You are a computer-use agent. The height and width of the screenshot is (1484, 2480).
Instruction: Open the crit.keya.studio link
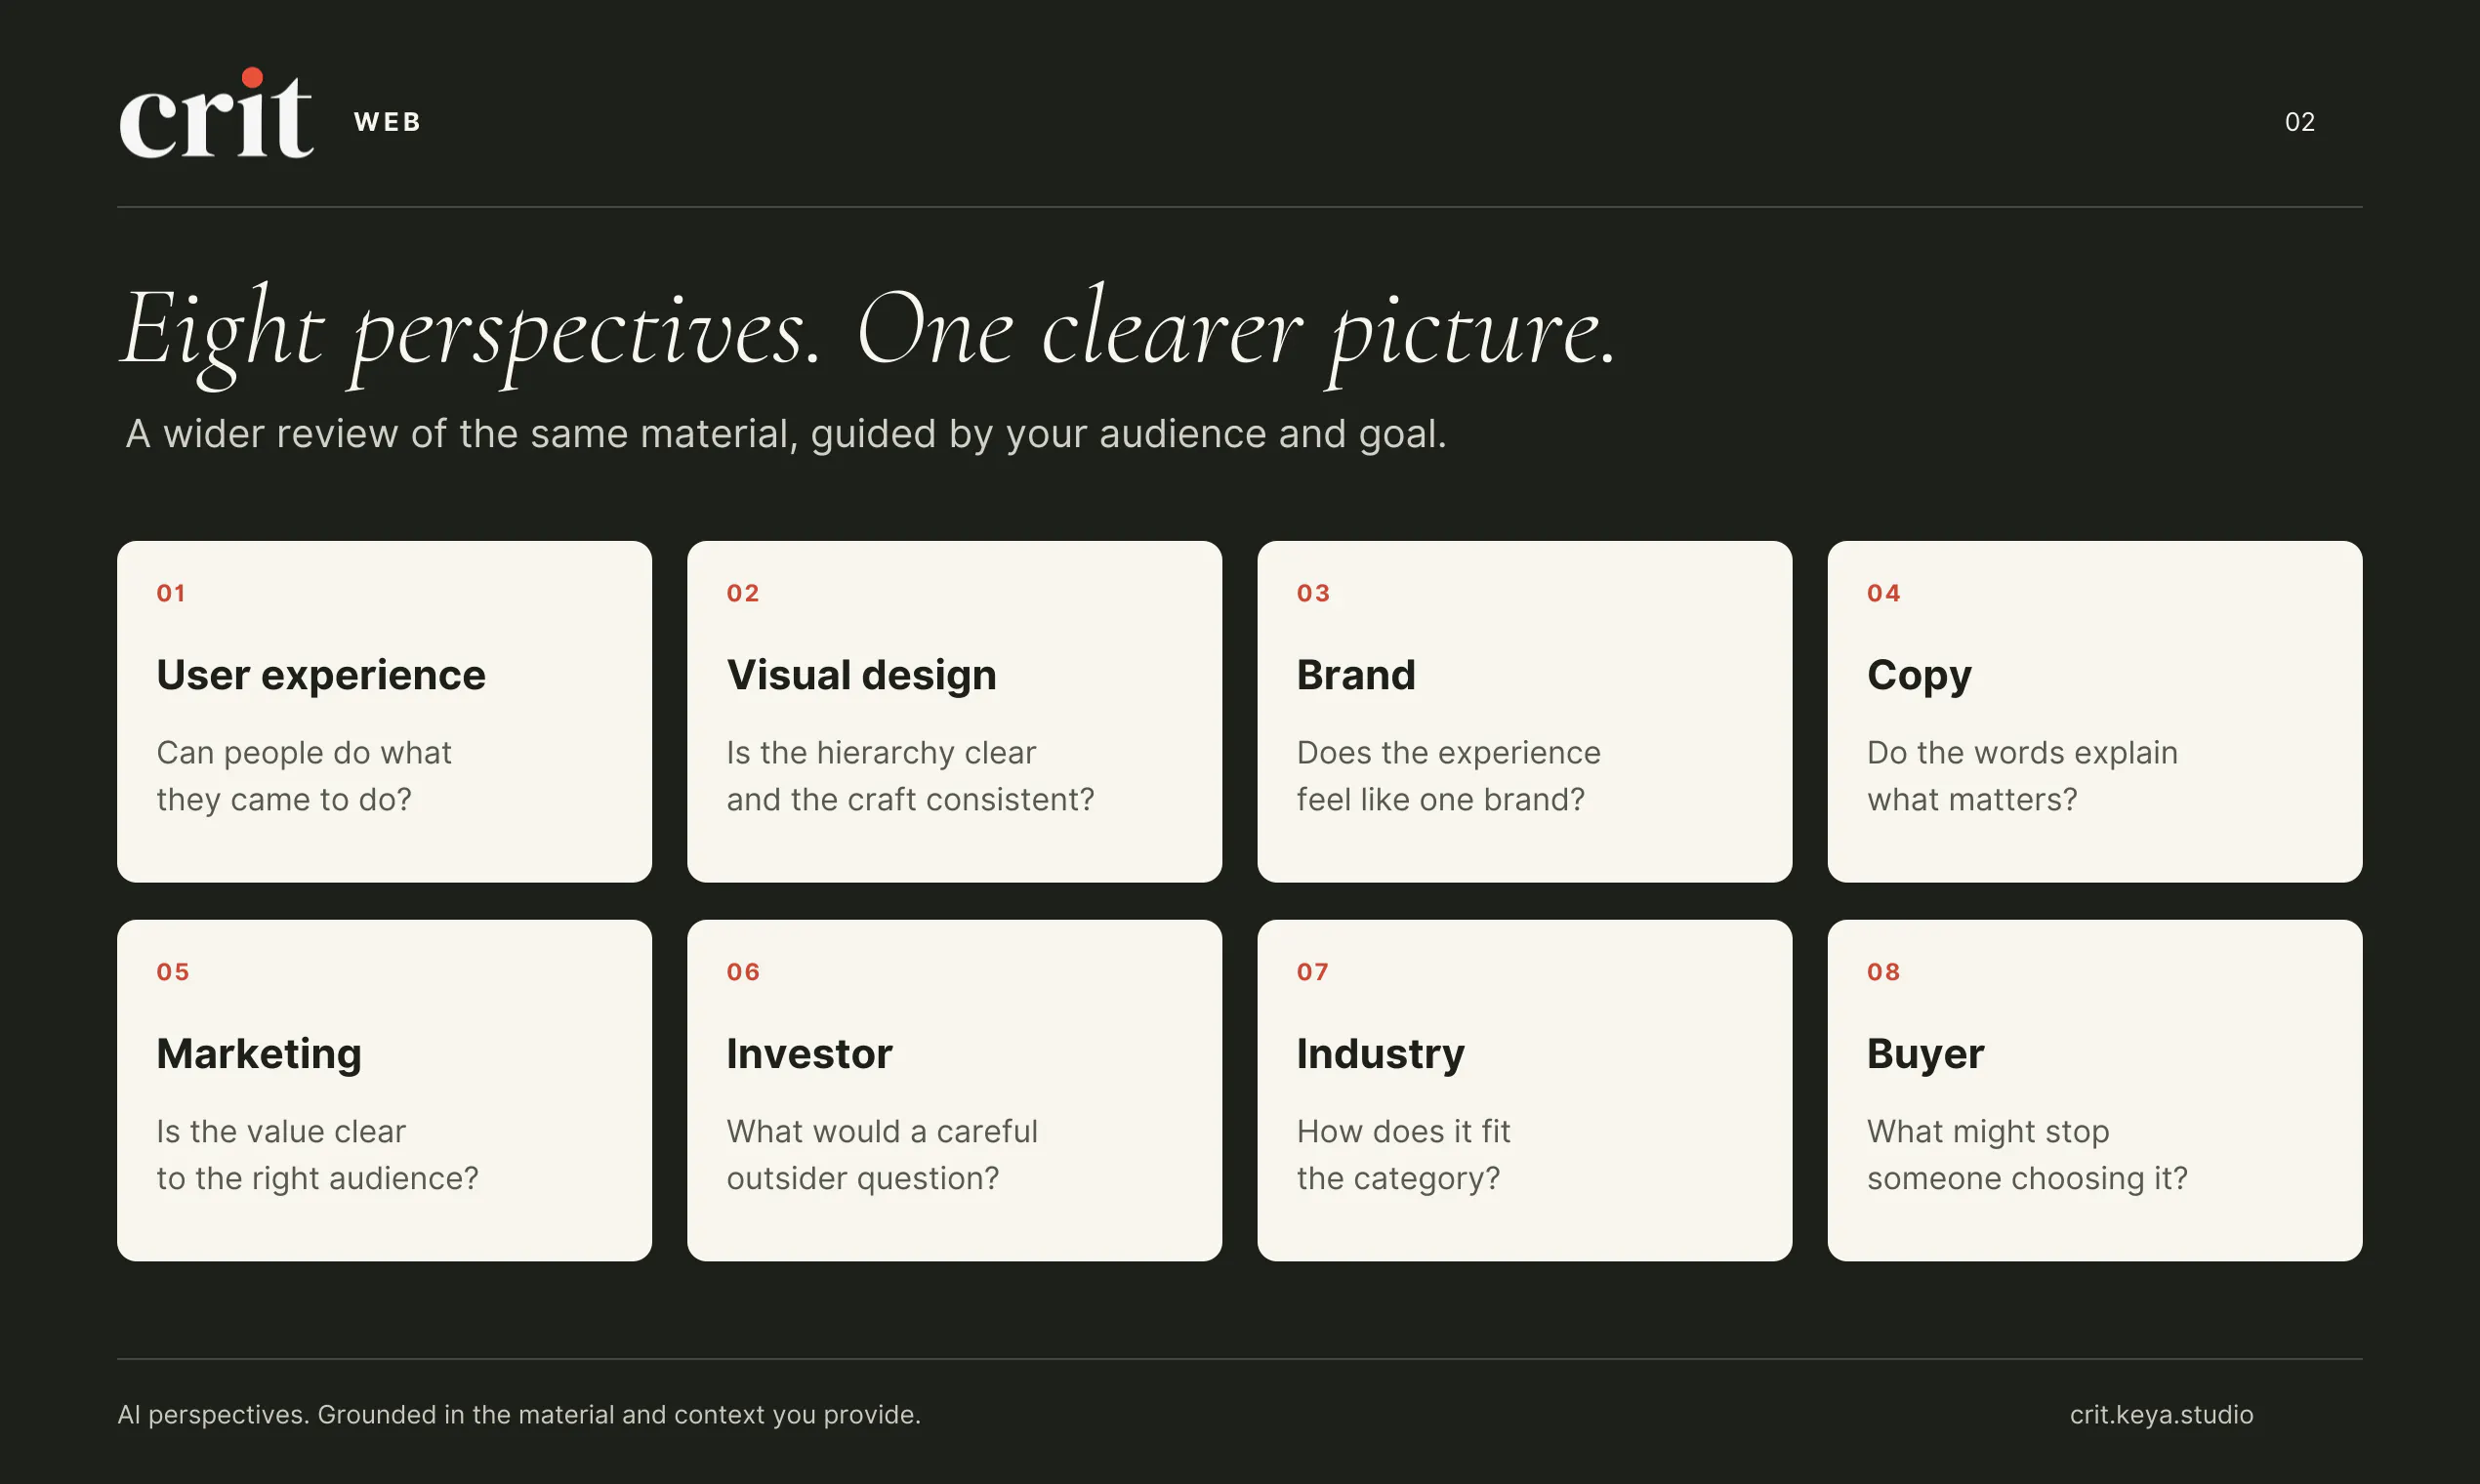tap(2161, 1415)
